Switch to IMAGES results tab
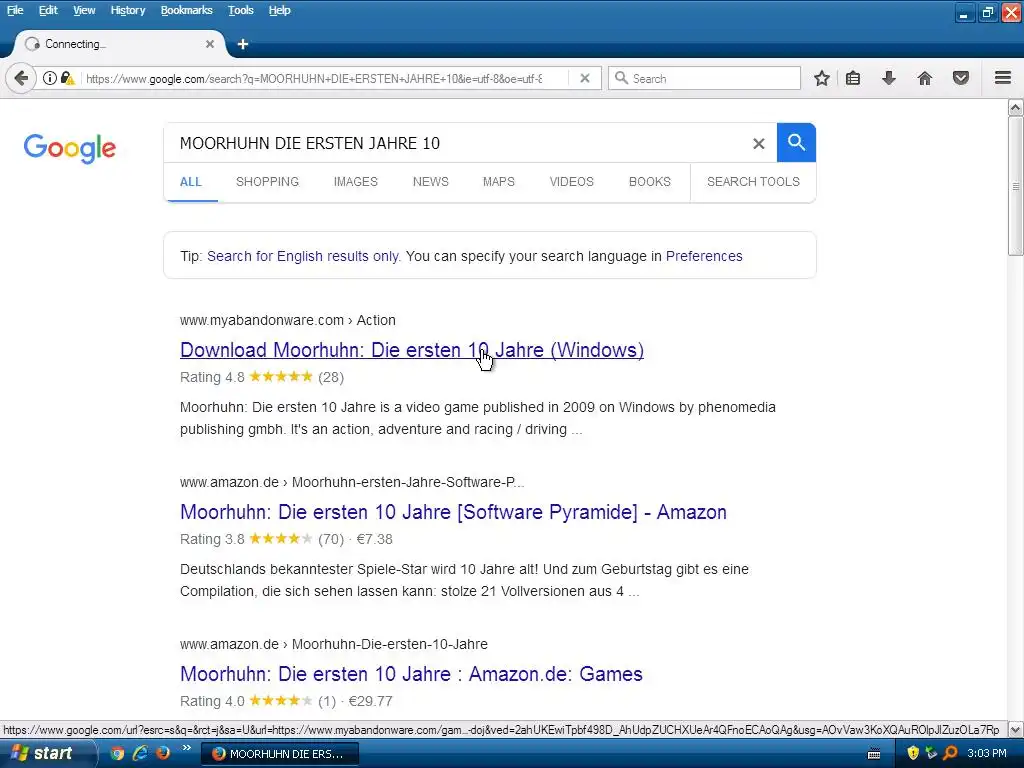The width and height of the screenshot is (1024, 768). click(x=355, y=182)
